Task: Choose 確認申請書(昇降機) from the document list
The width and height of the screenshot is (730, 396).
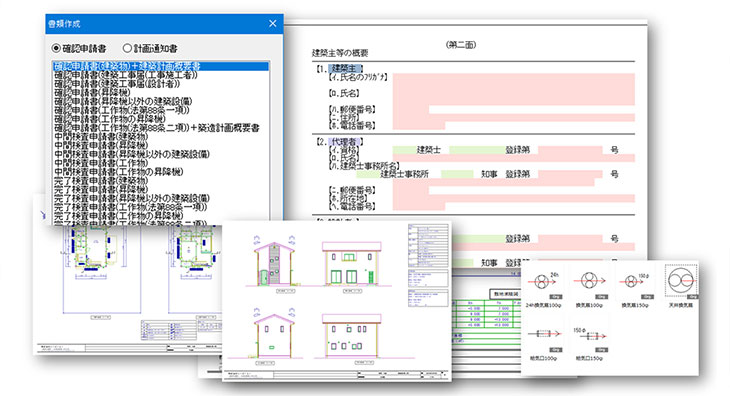Action: coord(93,93)
